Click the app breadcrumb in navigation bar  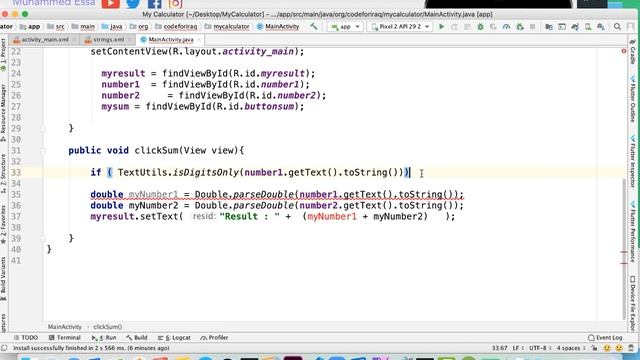point(29,27)
